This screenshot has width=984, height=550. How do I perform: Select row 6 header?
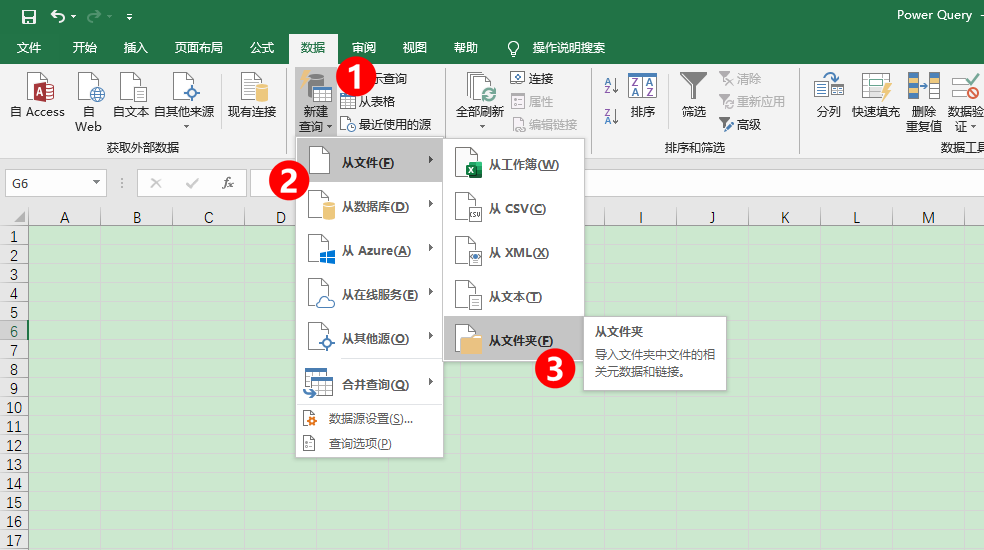[14, 332]
